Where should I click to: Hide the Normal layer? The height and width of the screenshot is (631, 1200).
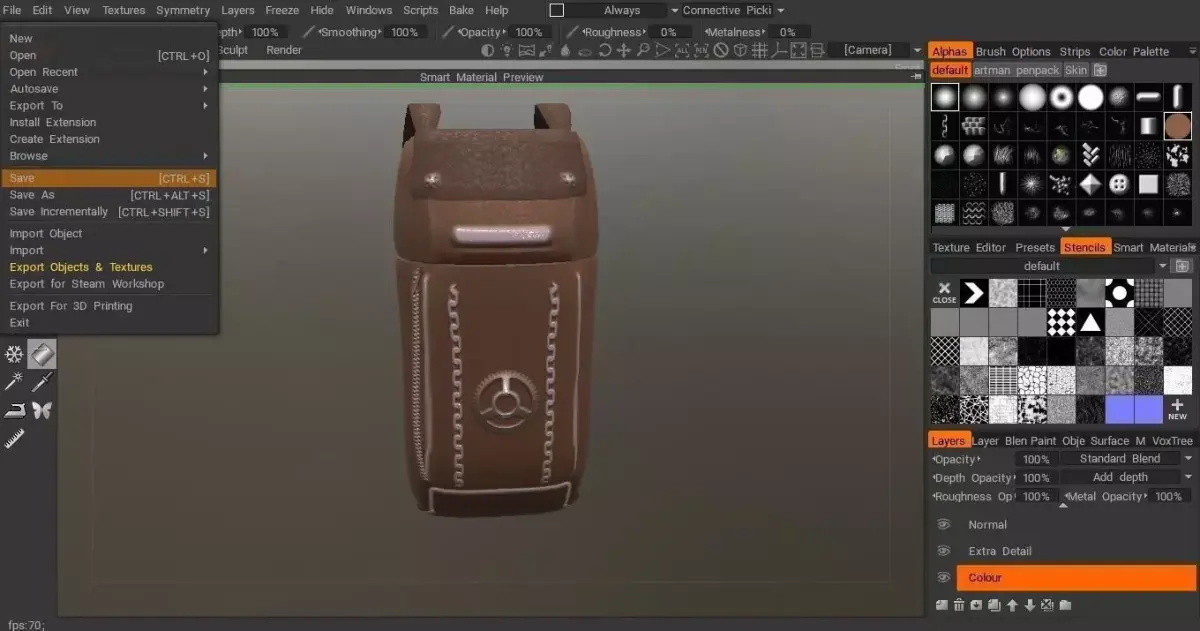944,524
